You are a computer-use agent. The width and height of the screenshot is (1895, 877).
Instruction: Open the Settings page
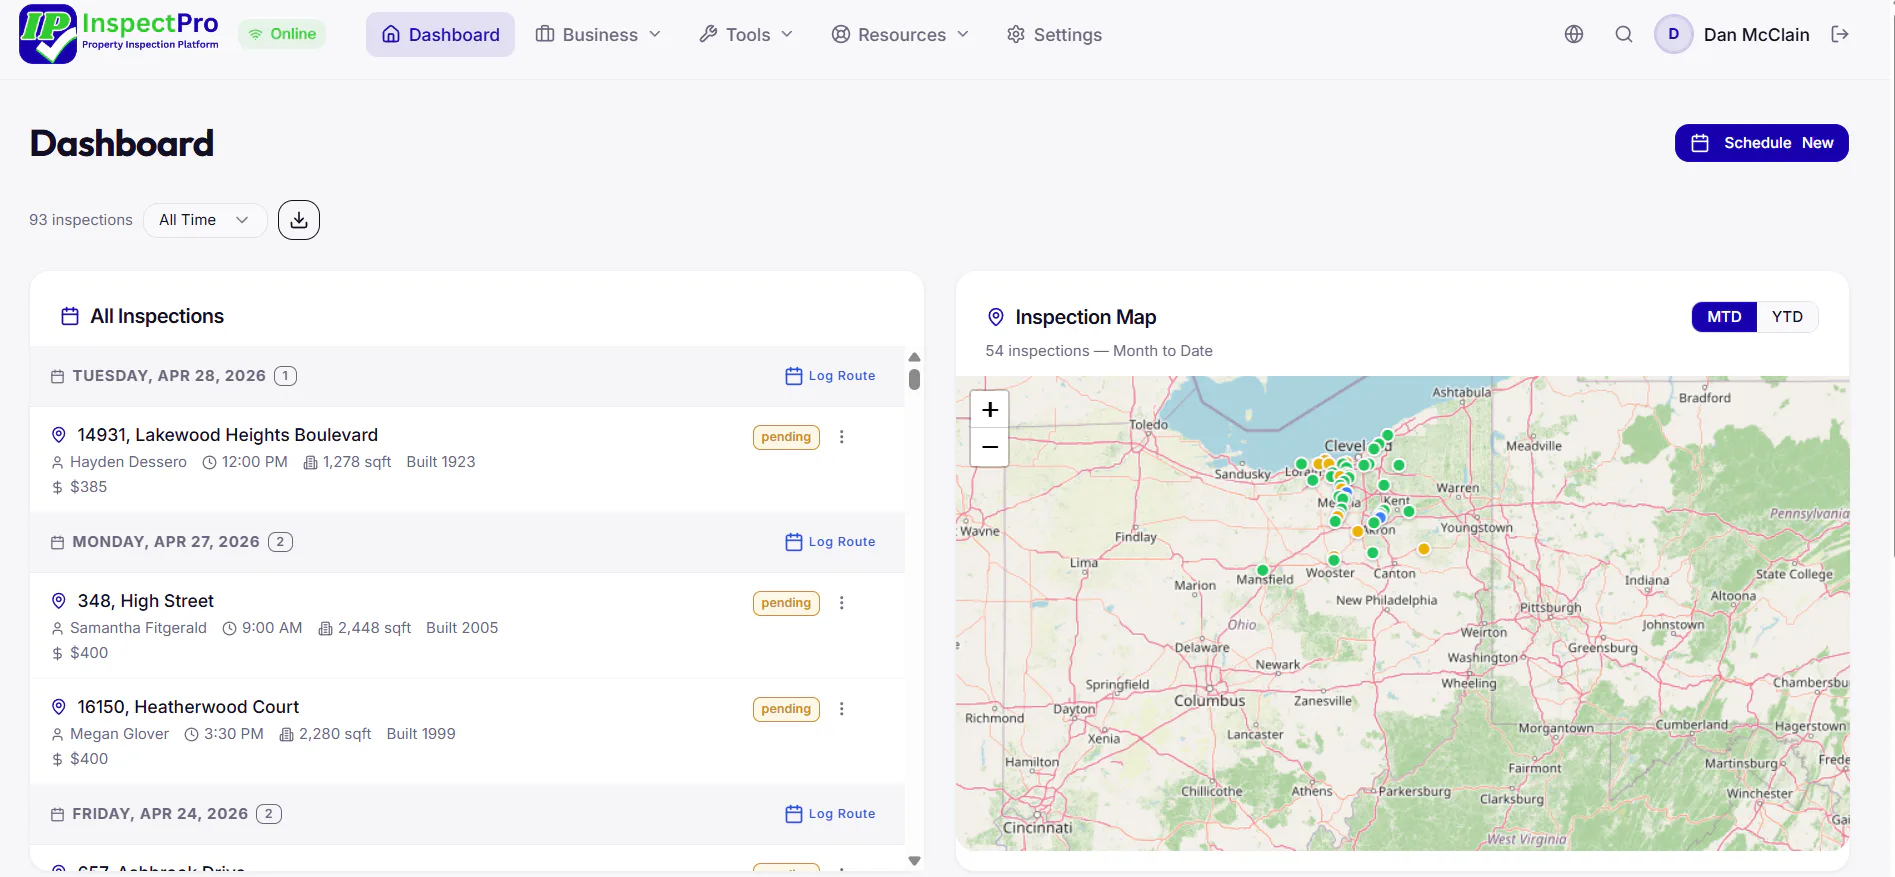[1054, 34]
